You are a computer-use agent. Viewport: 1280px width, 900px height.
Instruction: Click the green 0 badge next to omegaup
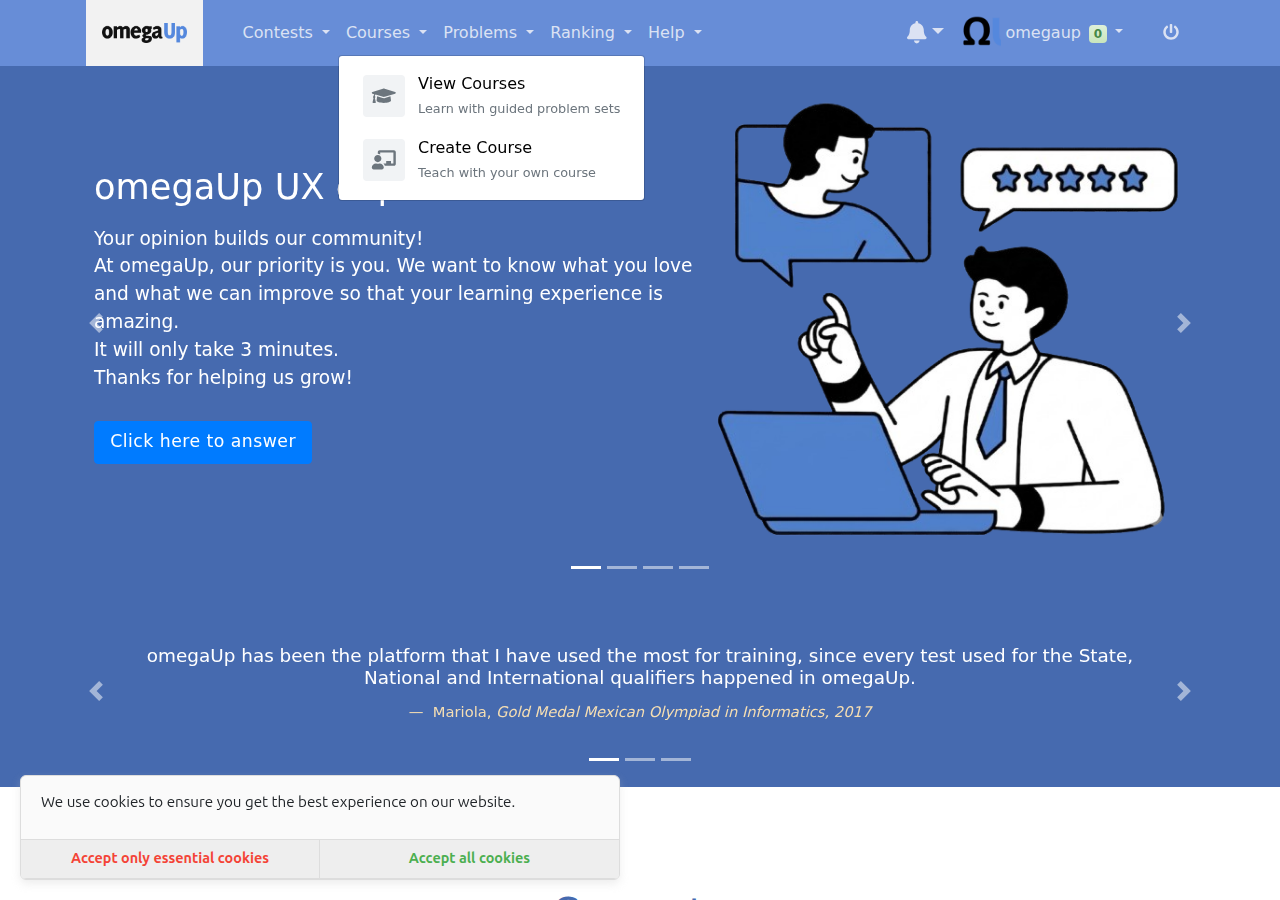pos(1098,34)
